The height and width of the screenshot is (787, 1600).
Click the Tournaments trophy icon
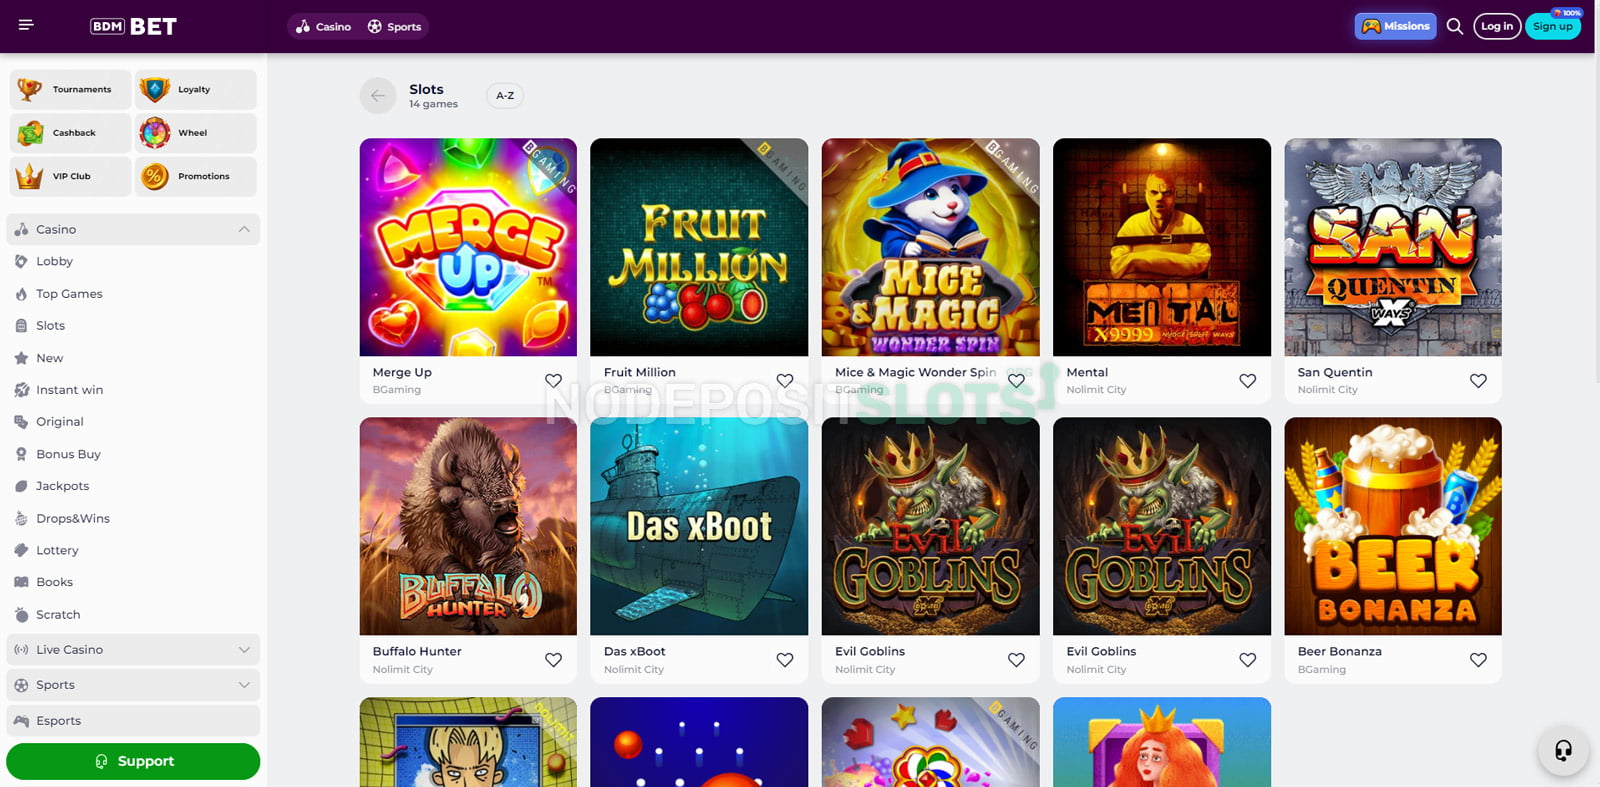pyautogui.click(x=30, y=89)
